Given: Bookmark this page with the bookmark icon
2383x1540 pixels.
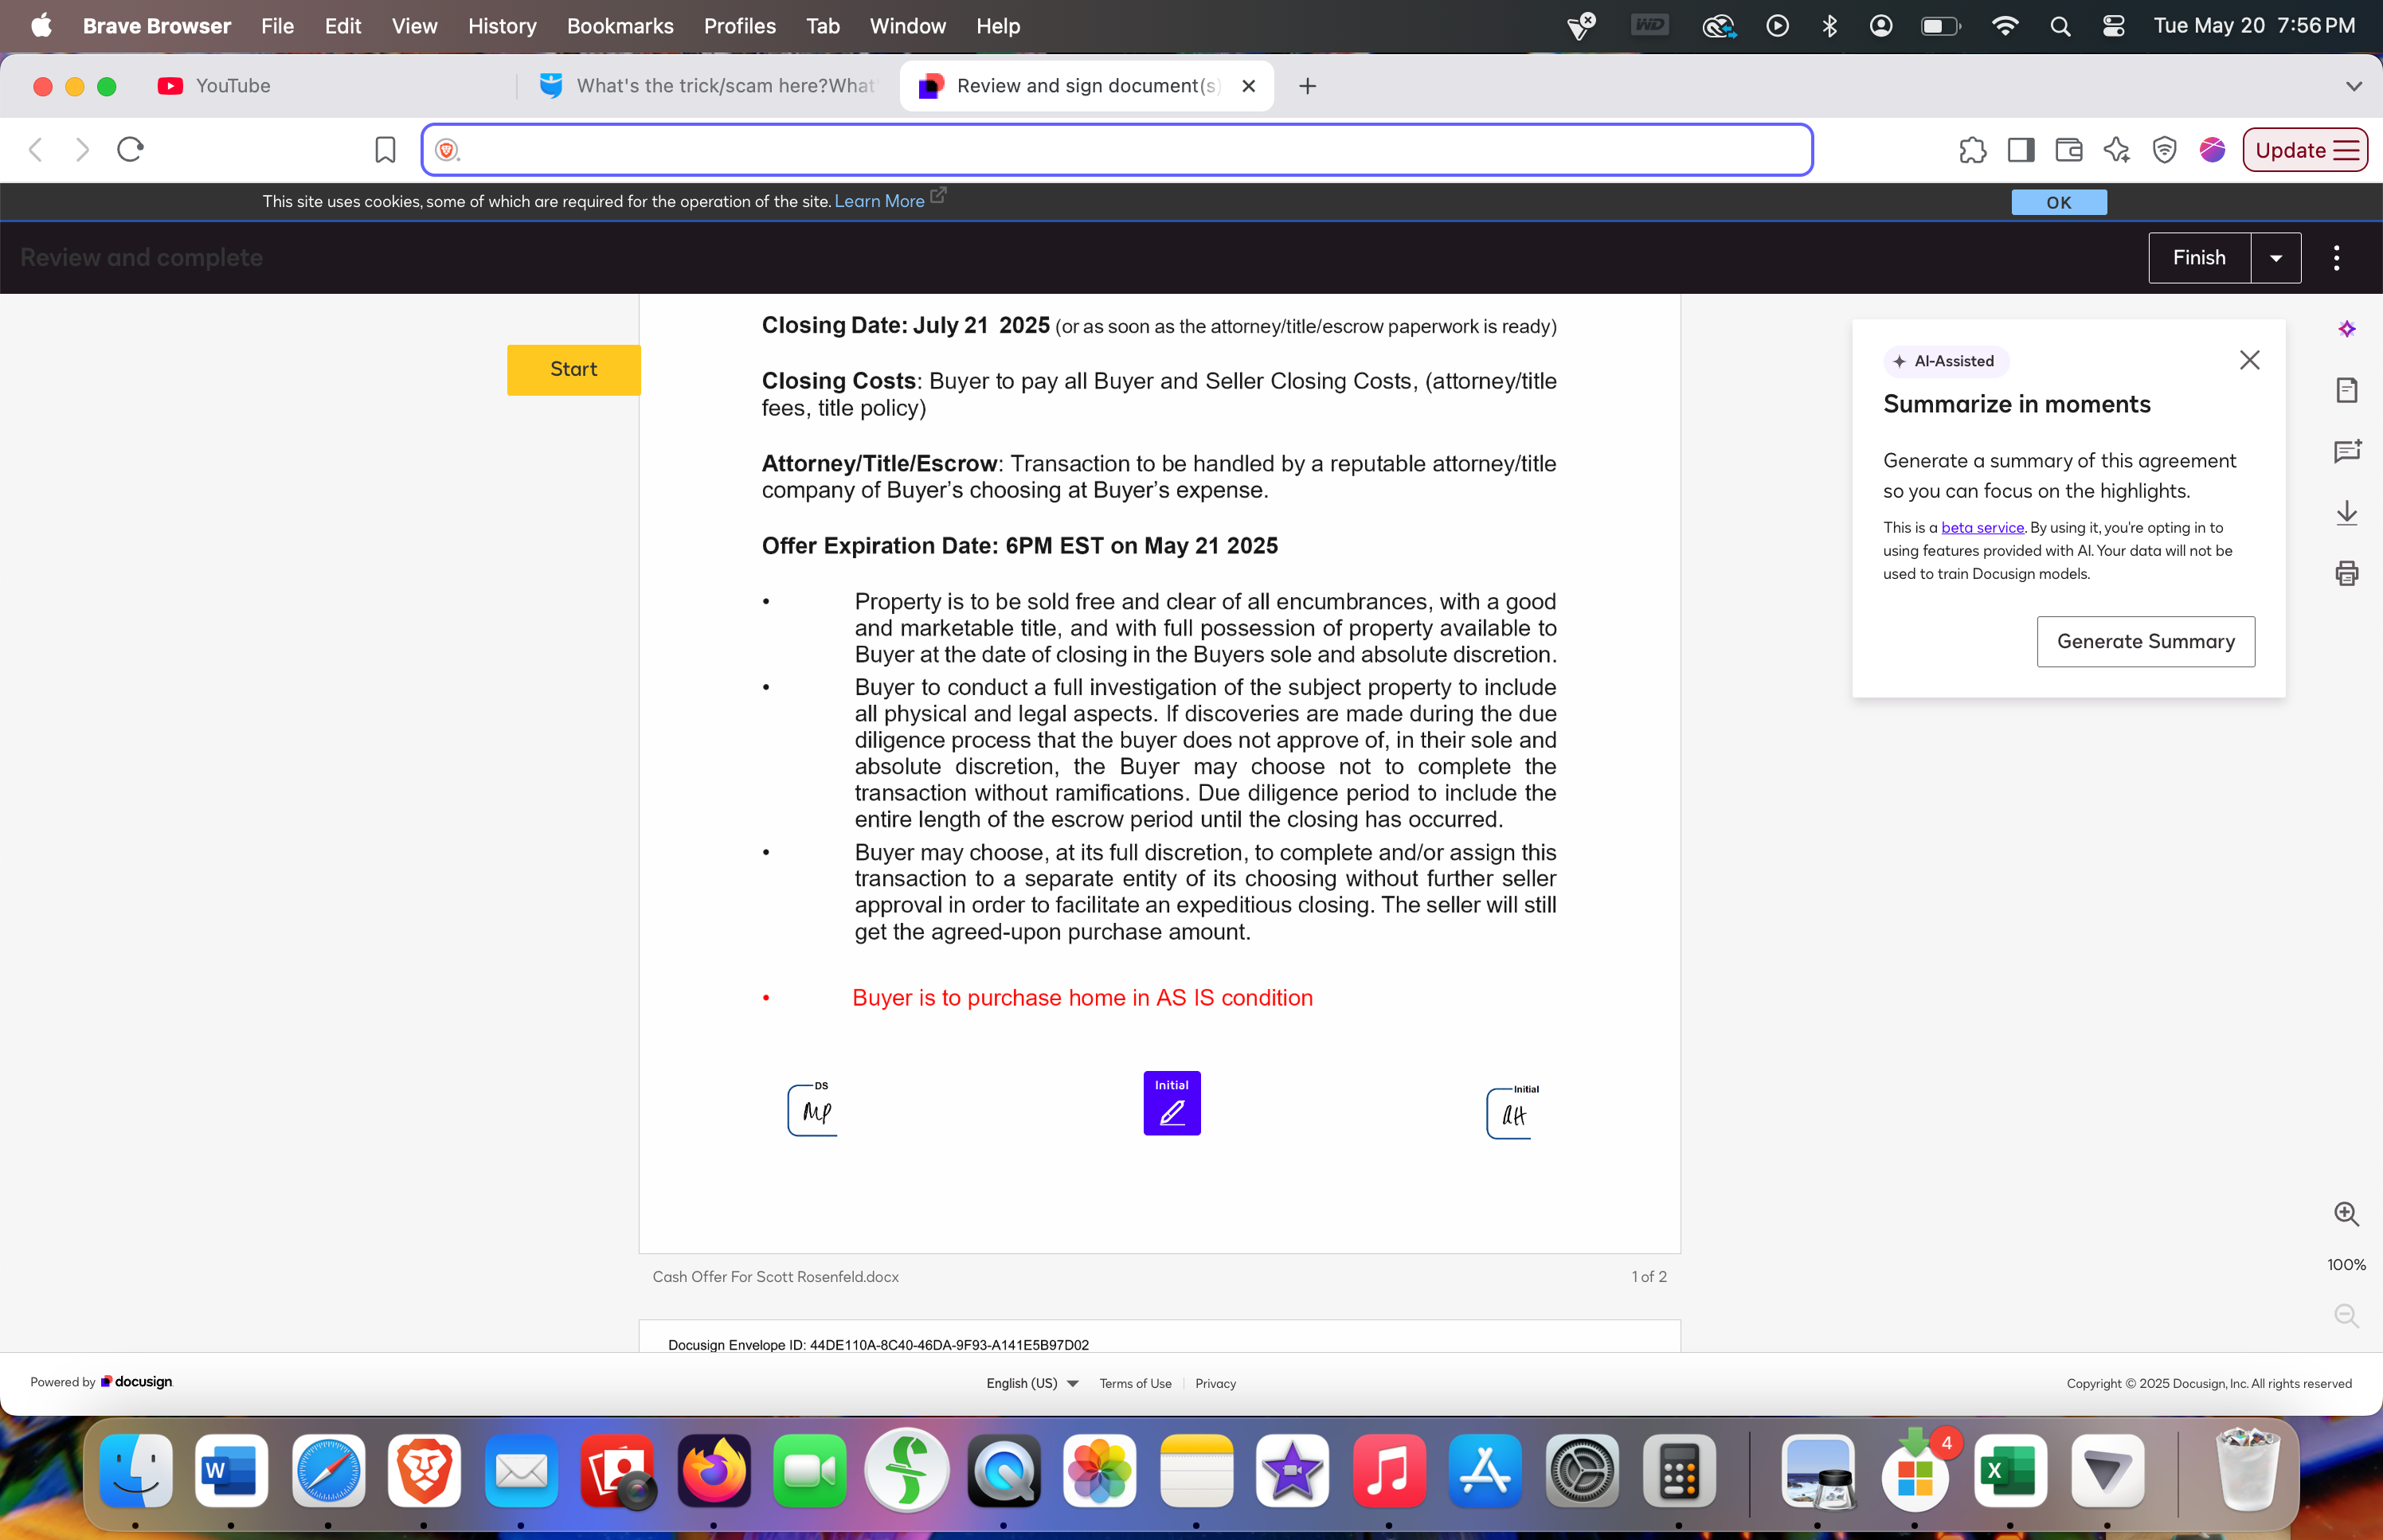Looking at the screenshot, I should (x=385, y=150).
